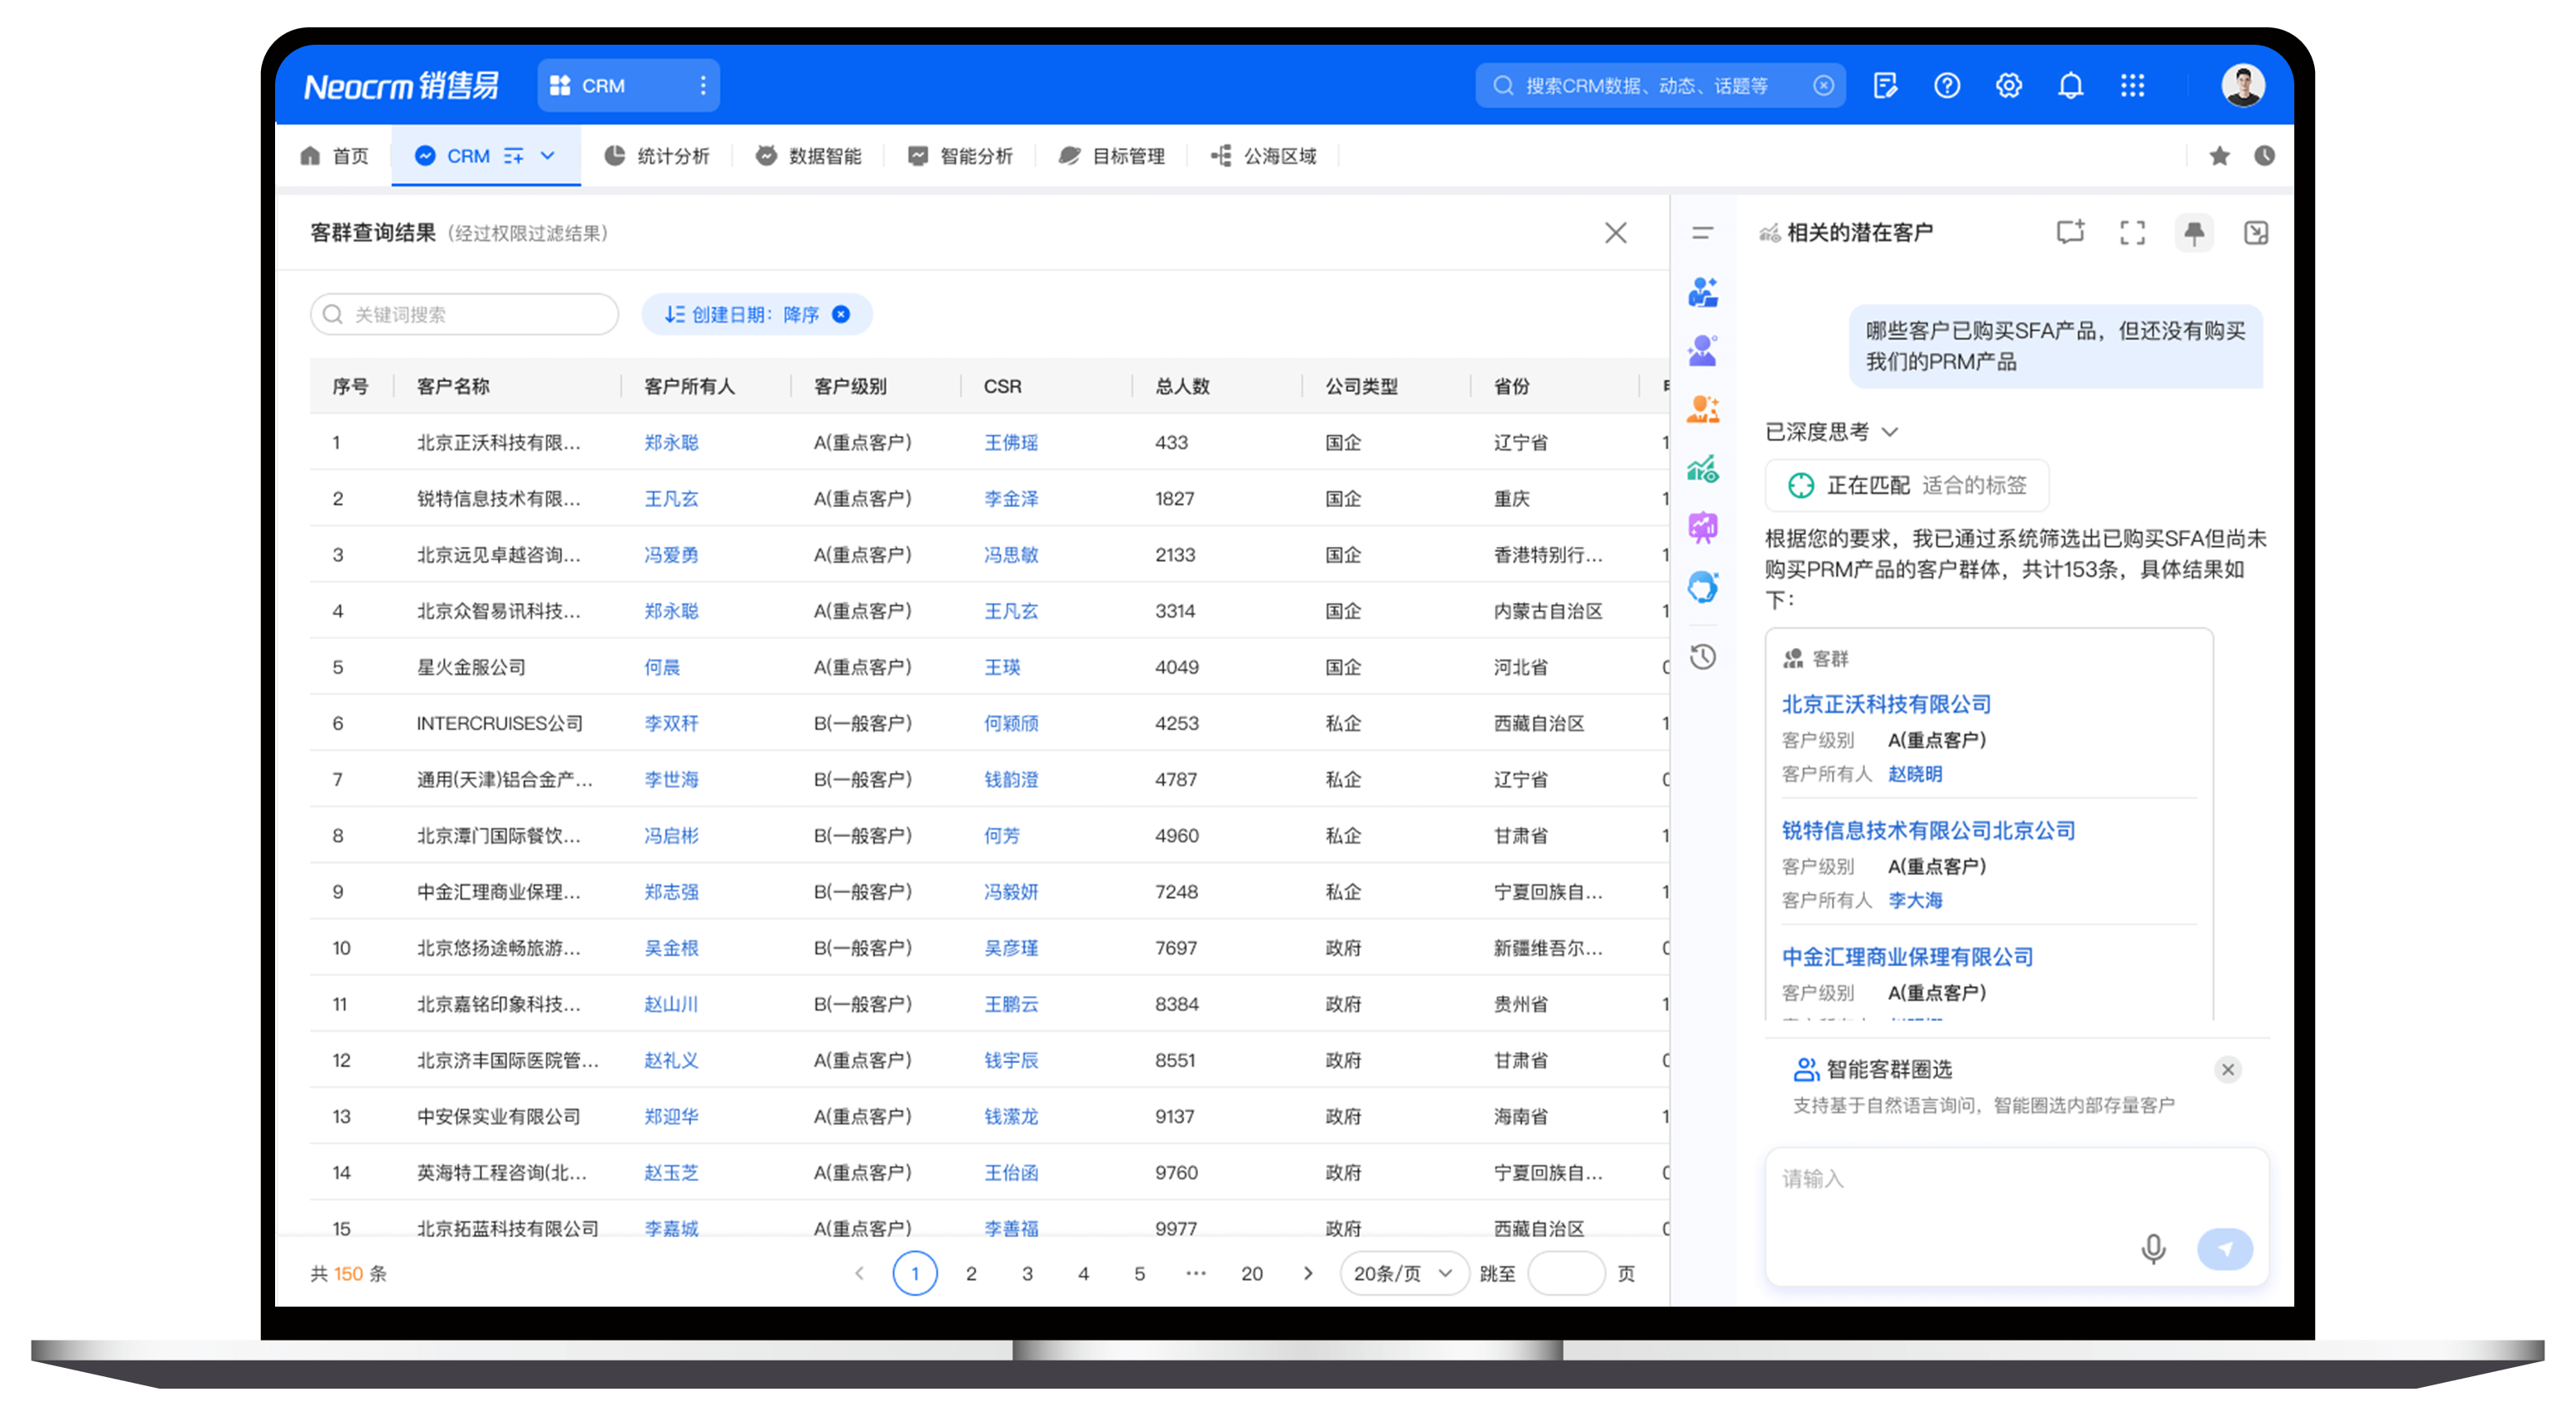2576x1416 pixels.
Task: Open the notification bell
Action: click(x=2071, y=86)
